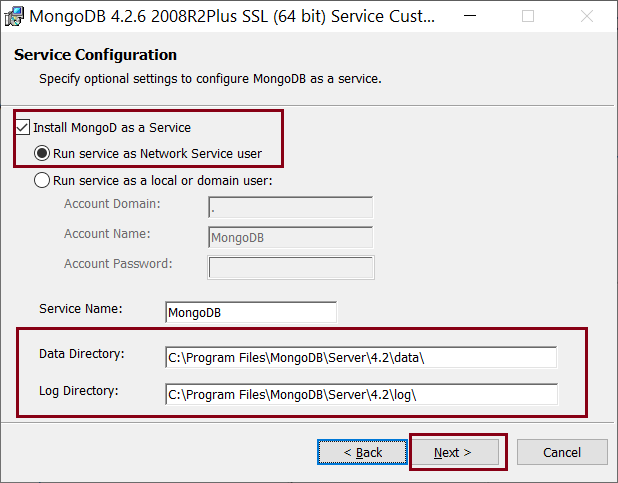Click the 'Specify optional settings' description text
Image resolution: width=618 pixels, height=483 pixels.
tap(210, 79)
